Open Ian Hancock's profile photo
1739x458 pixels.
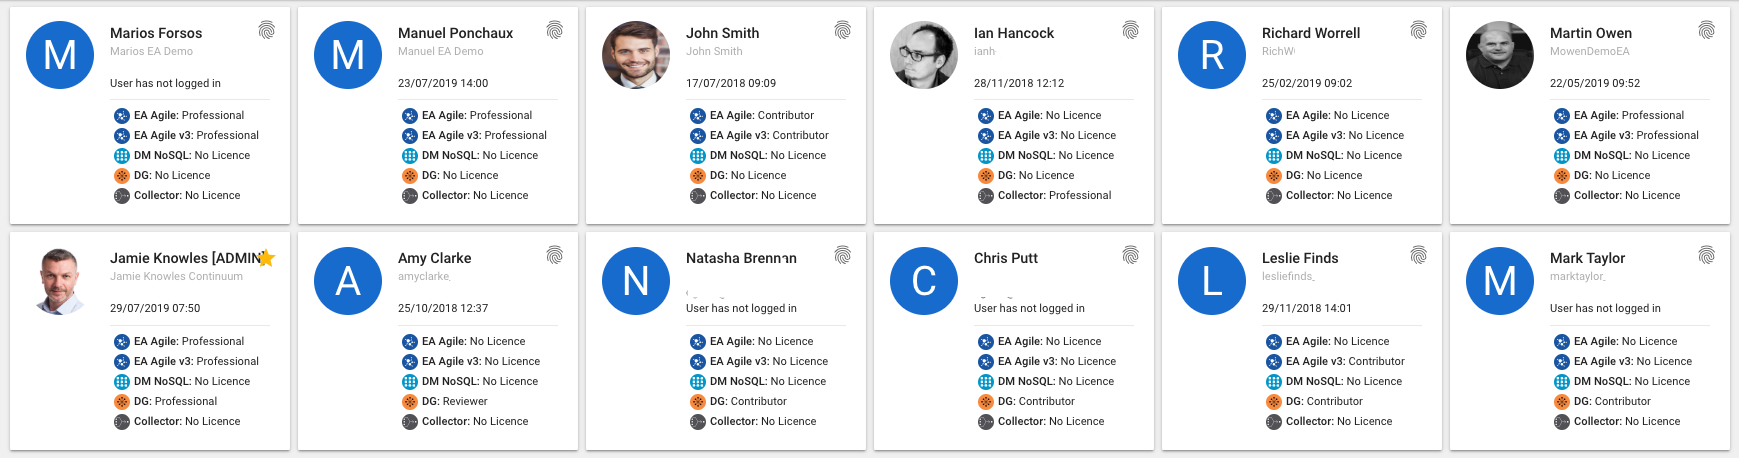click(924, 55)
